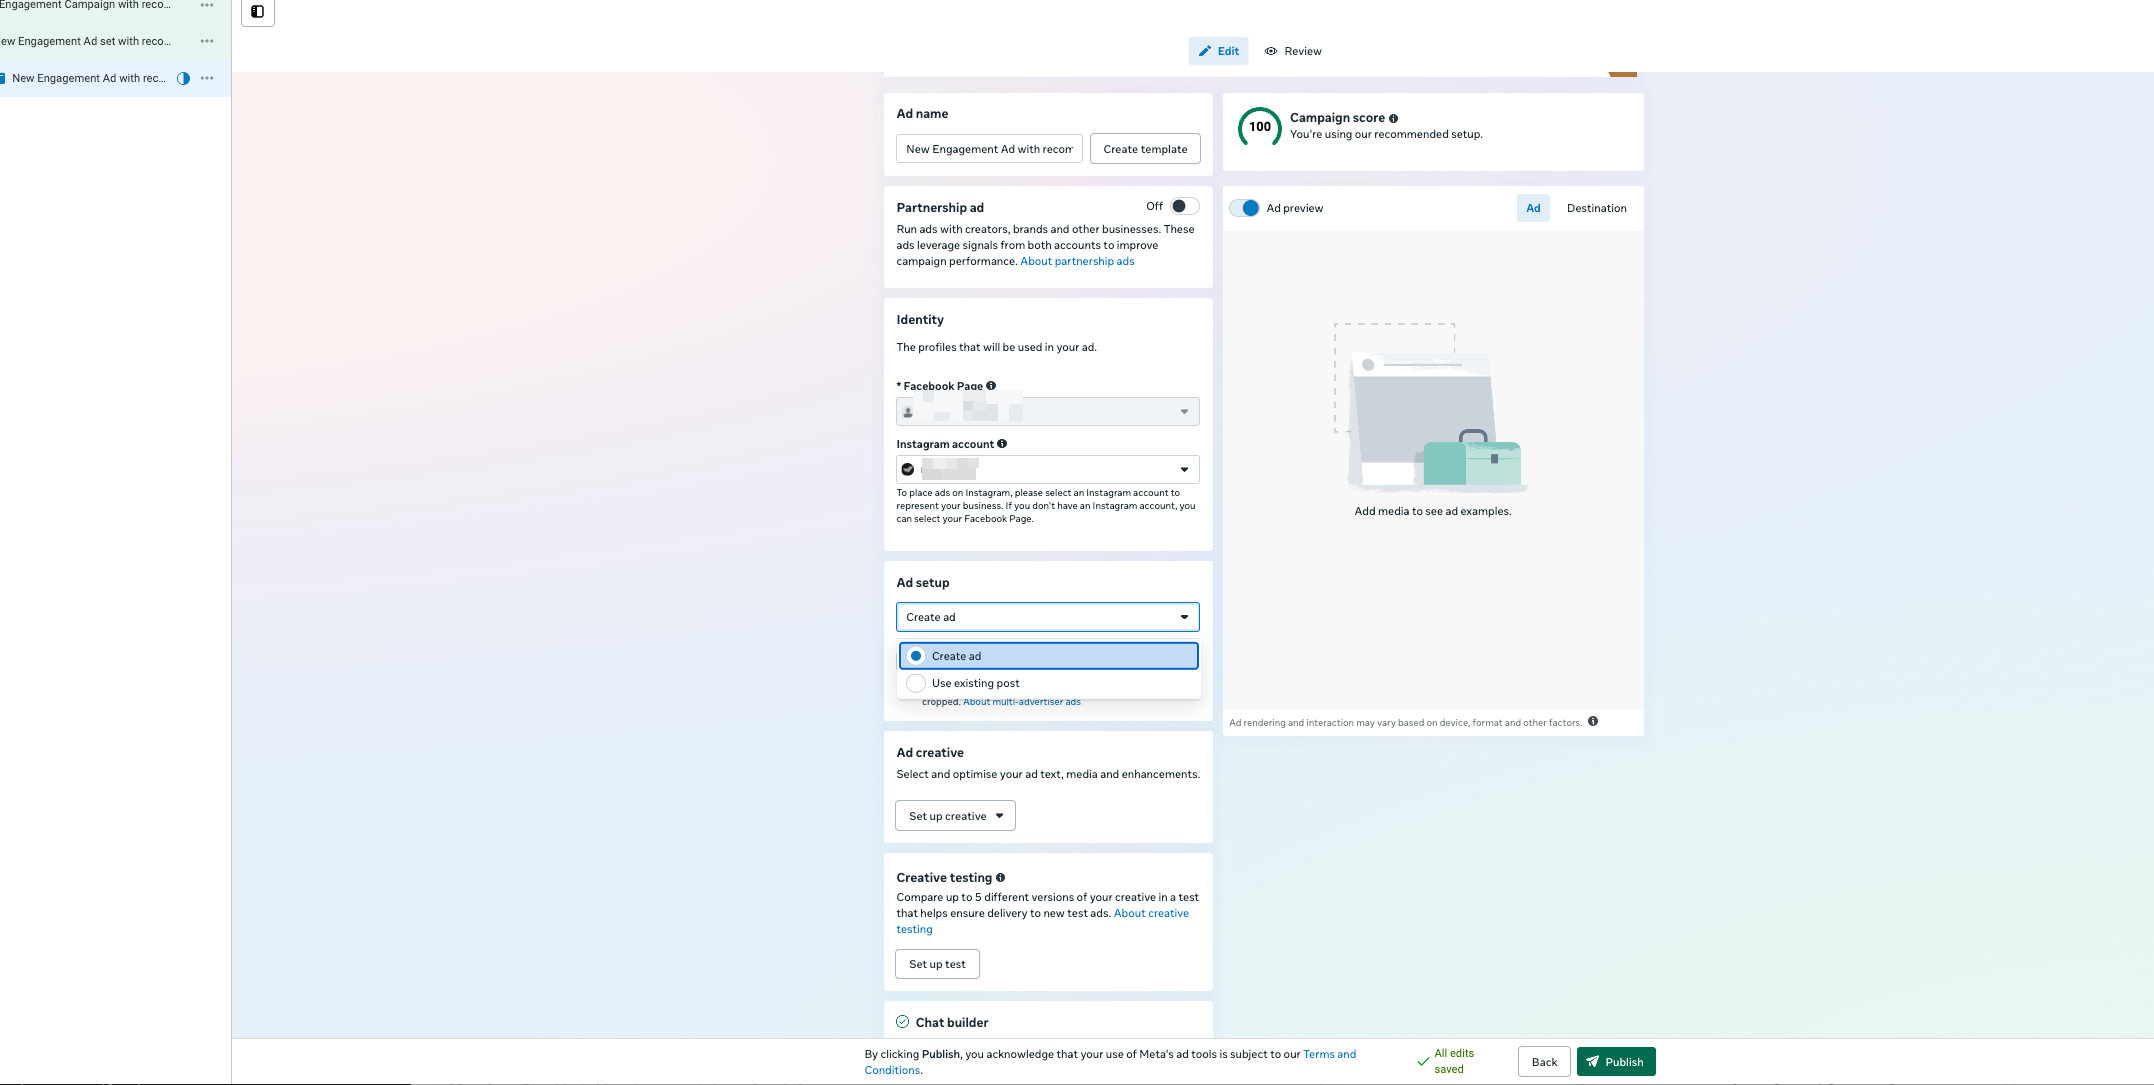The width and height of the screenshot is (2154, 1085).
Task: Turn off the Ad preview toggle
Action: (x=1245, y=208)
